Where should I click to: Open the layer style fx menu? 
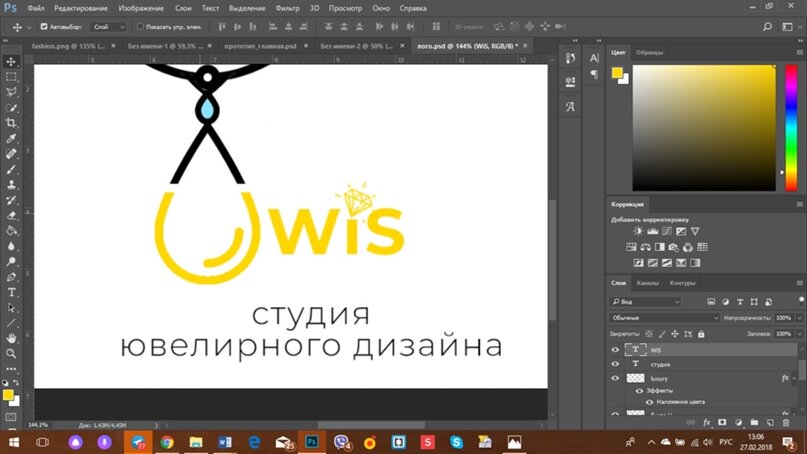[707, 423]
